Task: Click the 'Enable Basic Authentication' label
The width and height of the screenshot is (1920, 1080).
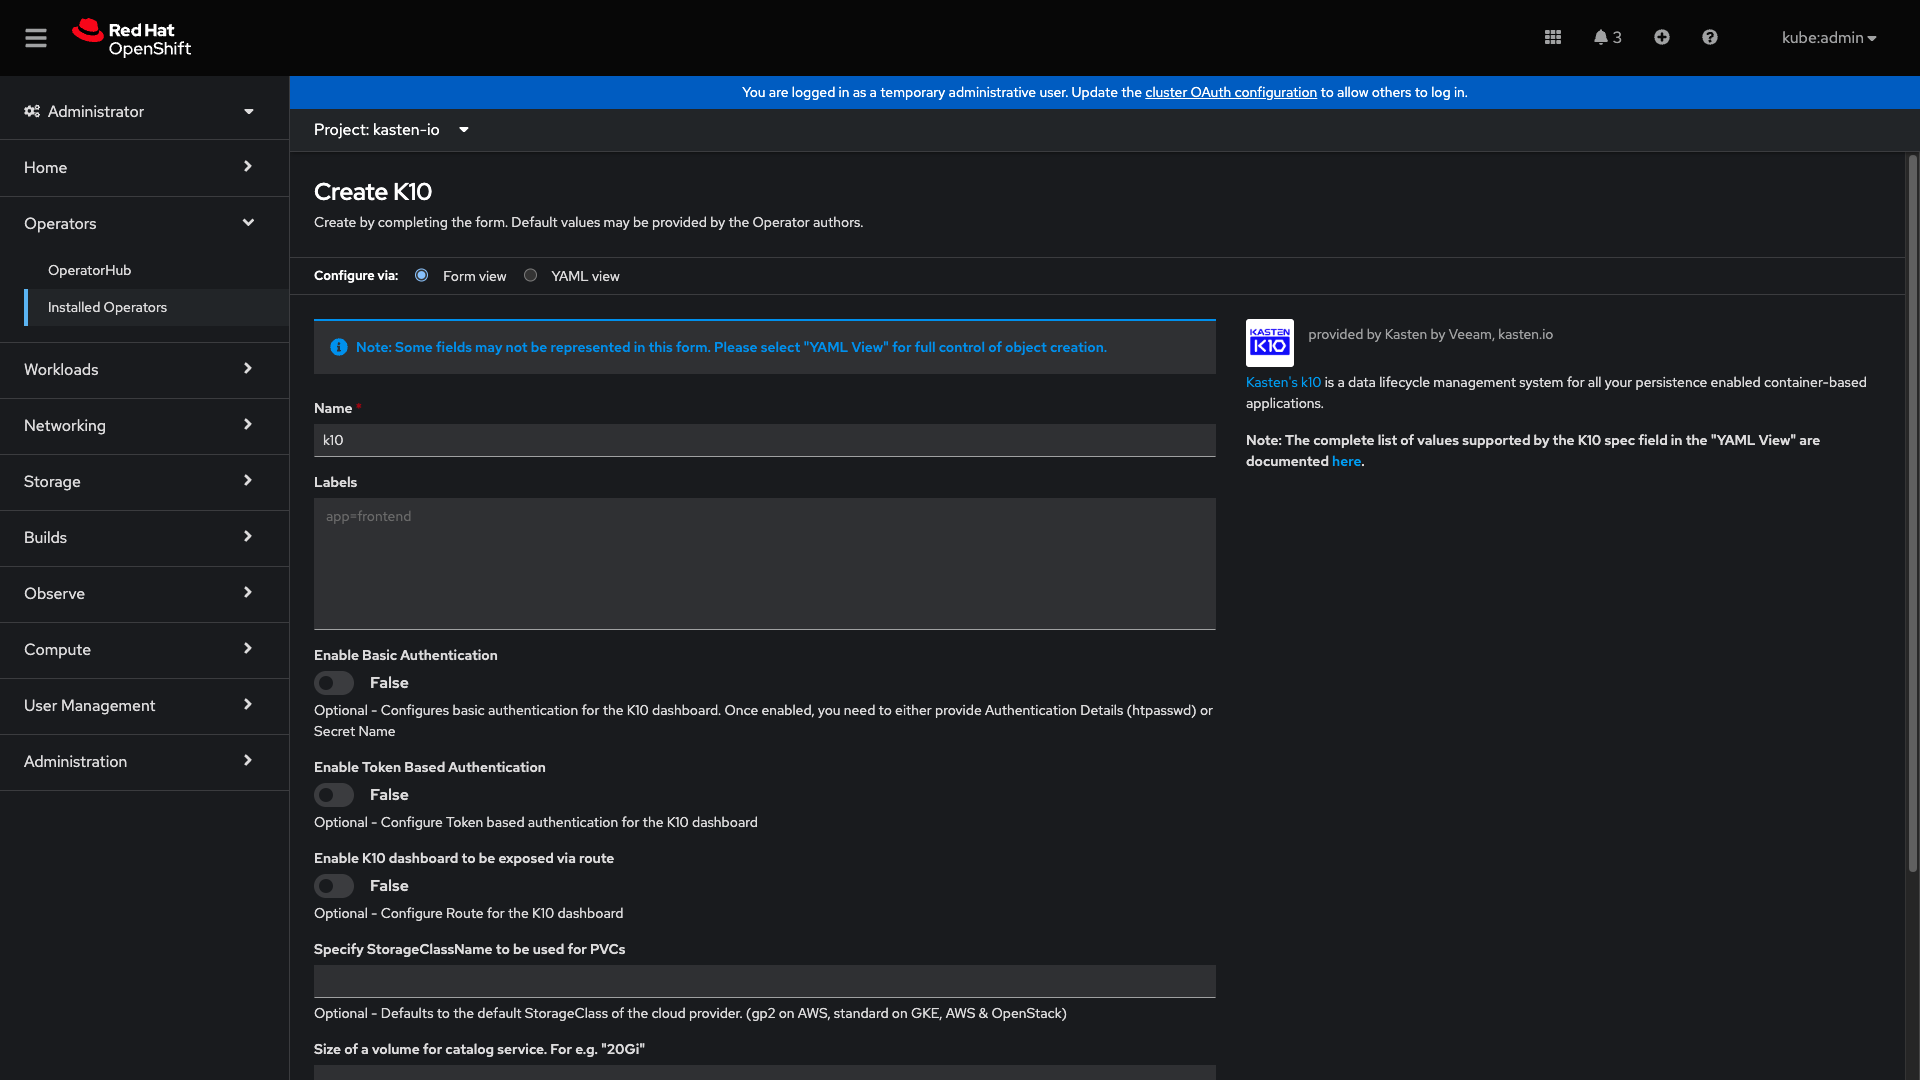Action: (x=405, y=655)
